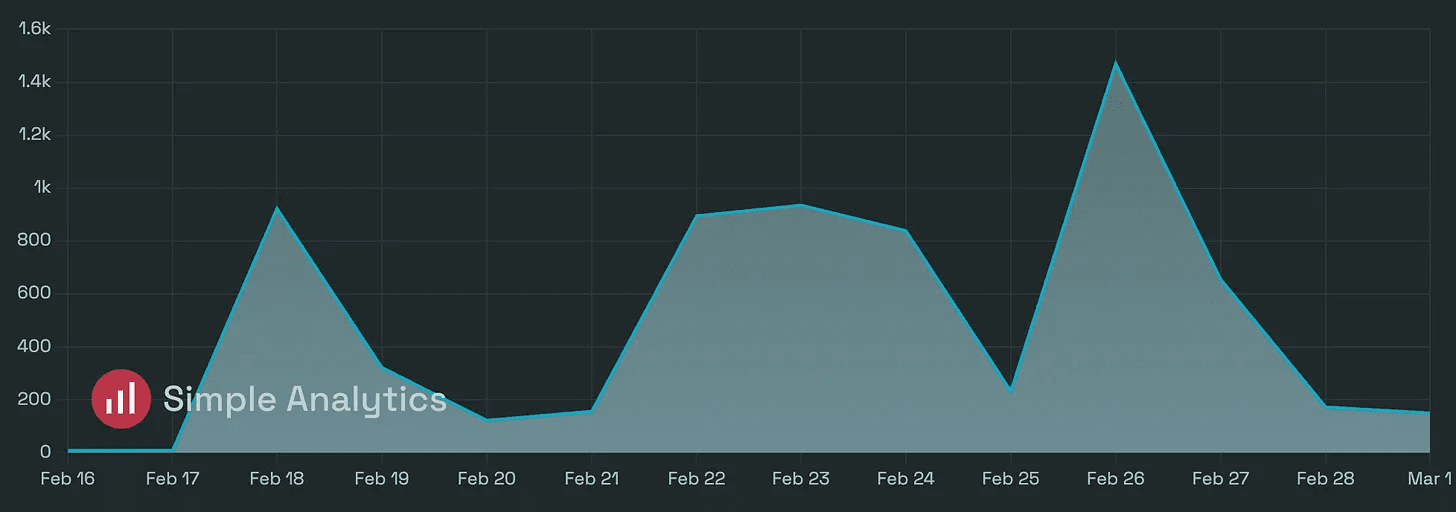This screenshot has width=1456, height=512.
Task: Select the Feb 23 data point on line
Action: (x=801, y=205)
